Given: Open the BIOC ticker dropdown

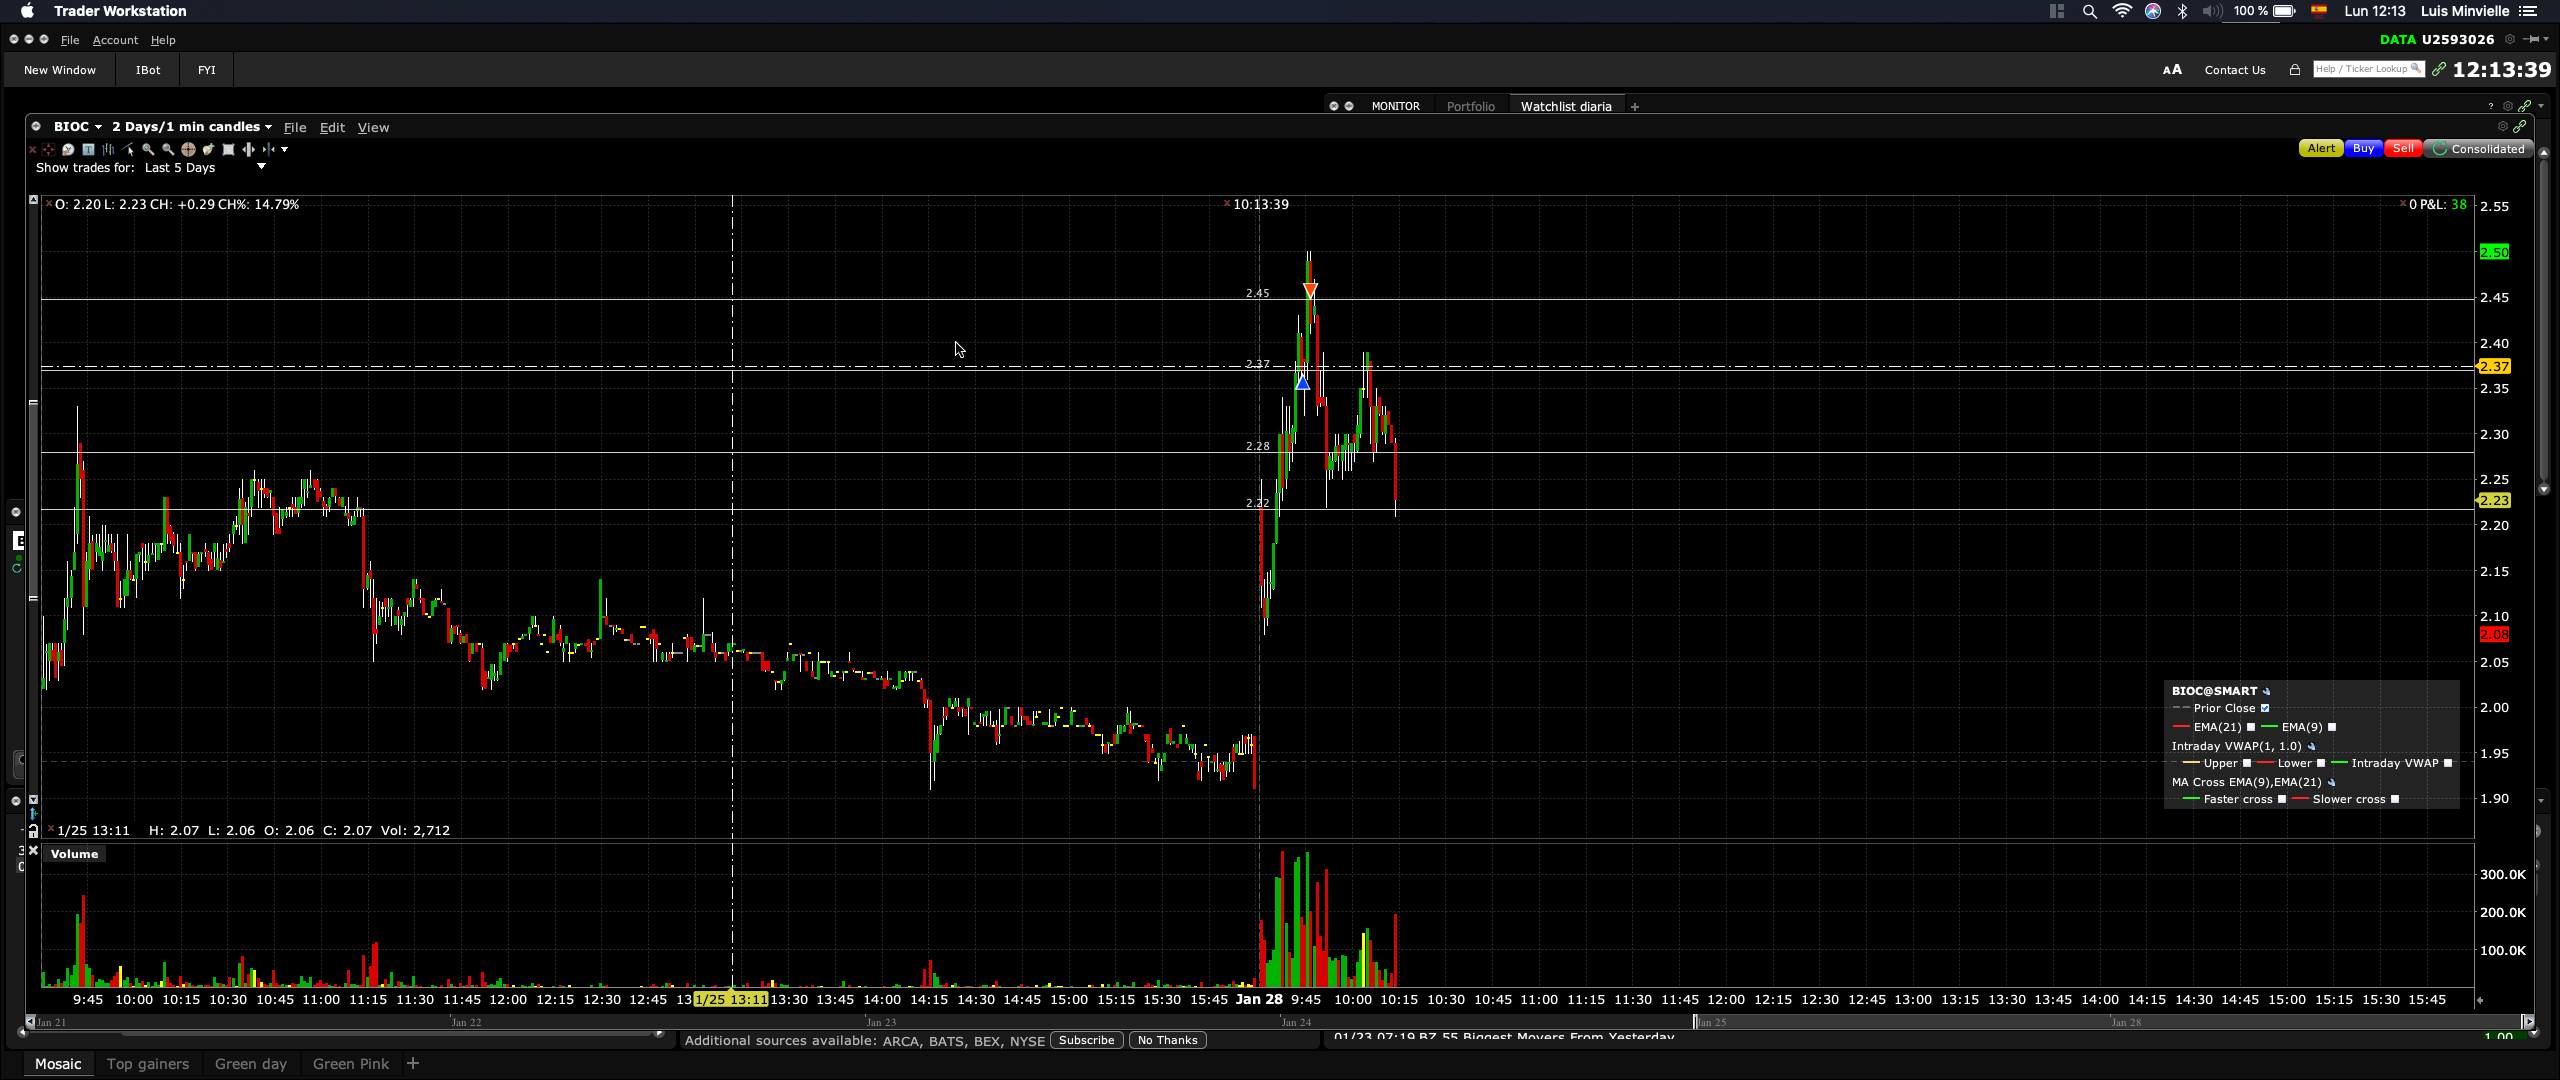Looking at the screenshot, I should [x=98, y=127].
